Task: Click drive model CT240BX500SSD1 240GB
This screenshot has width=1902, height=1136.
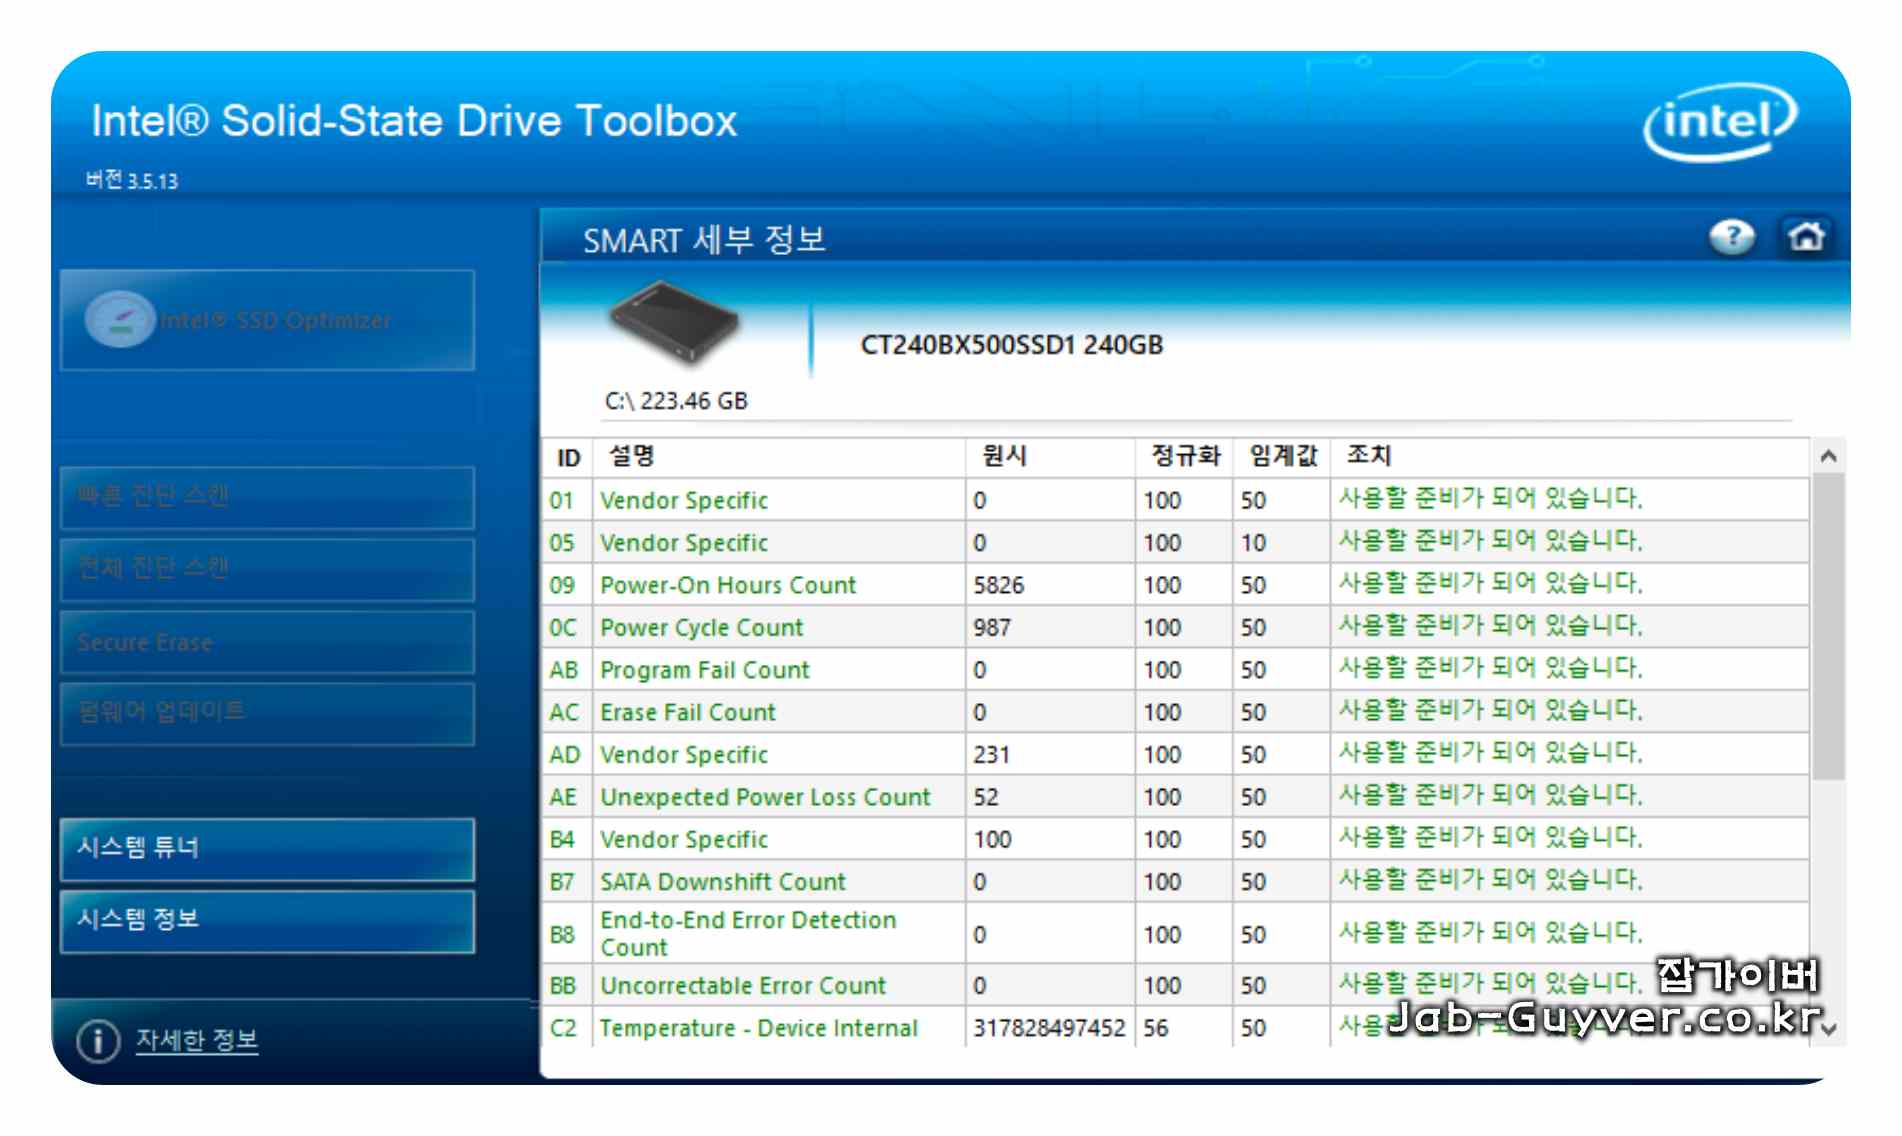Action: point(1011,345)
